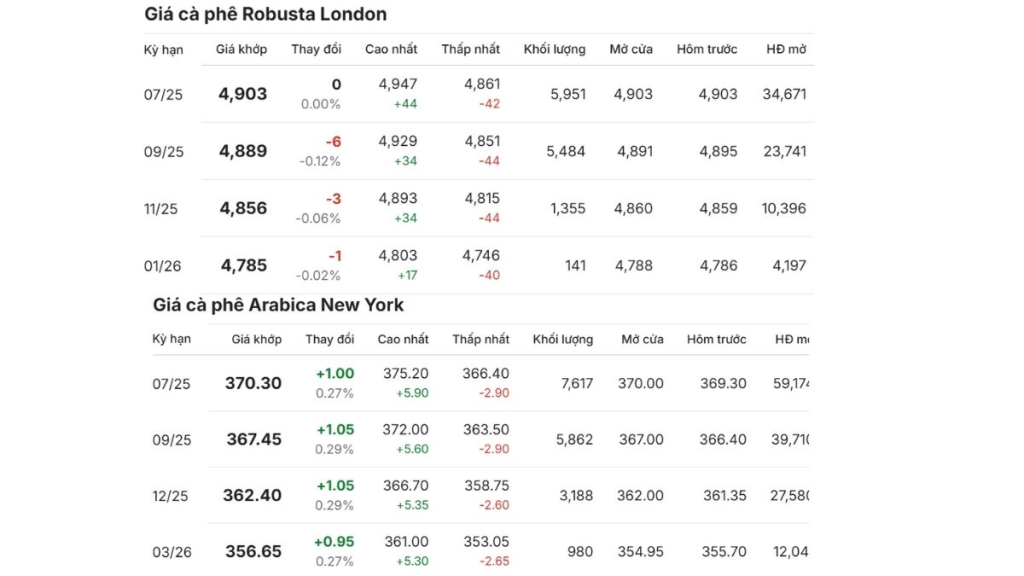Click HĐ mở header in Robusta table

pos(786,49)
